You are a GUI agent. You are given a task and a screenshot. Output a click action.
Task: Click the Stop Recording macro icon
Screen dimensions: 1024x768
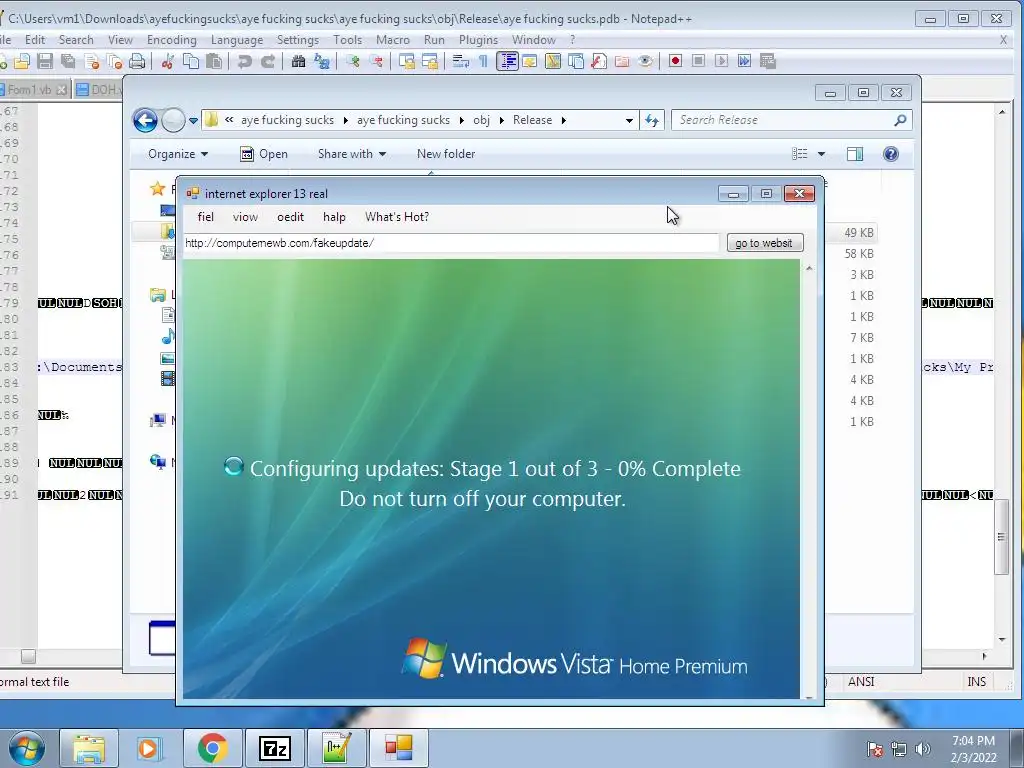coord(698,61)
